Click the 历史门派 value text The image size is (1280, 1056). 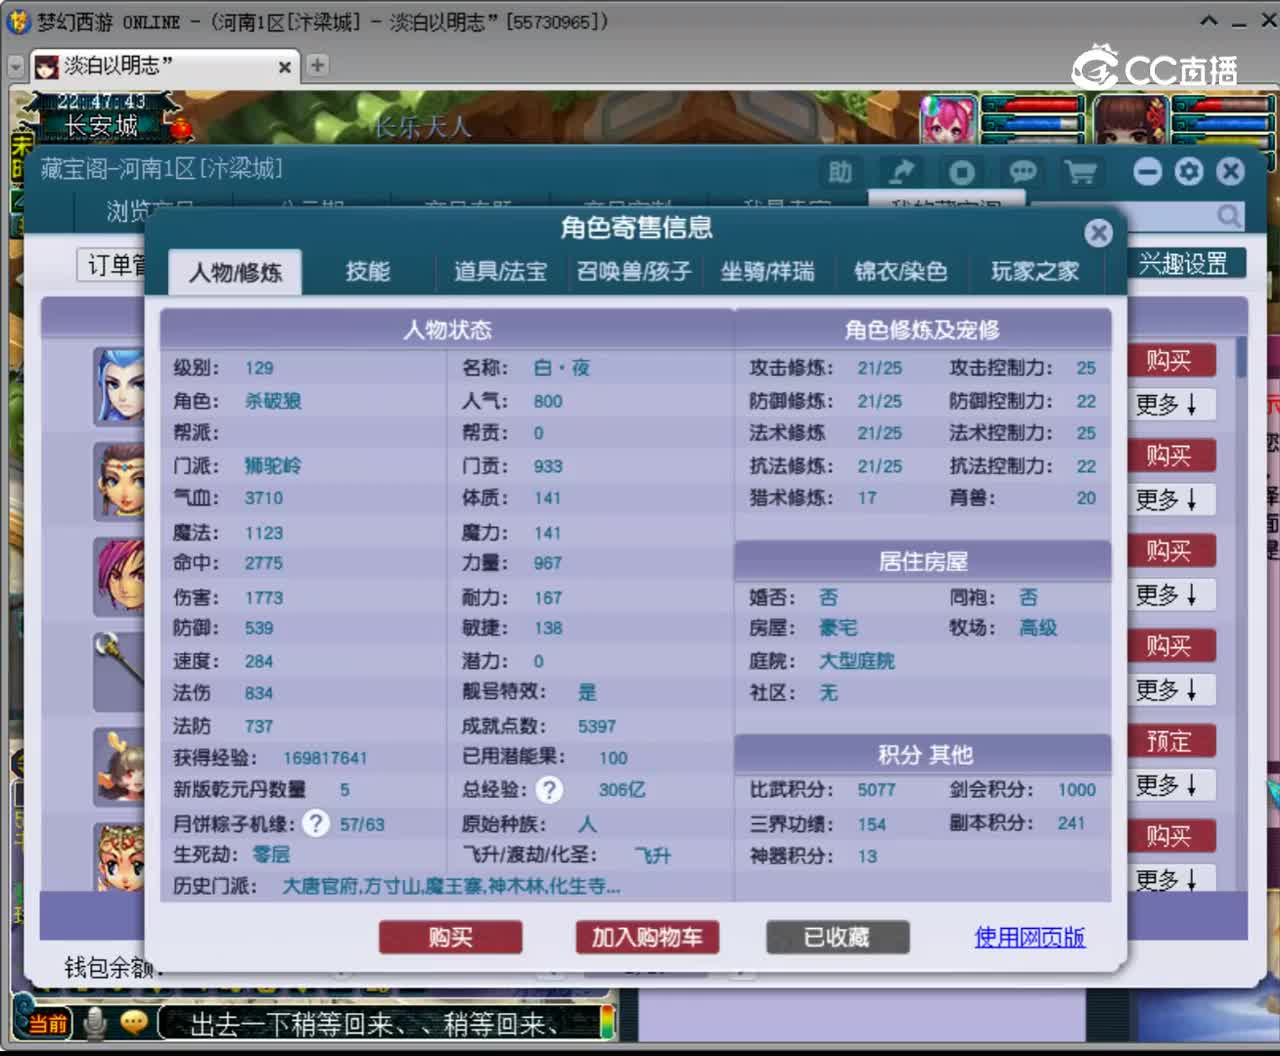tap(451, 886)
